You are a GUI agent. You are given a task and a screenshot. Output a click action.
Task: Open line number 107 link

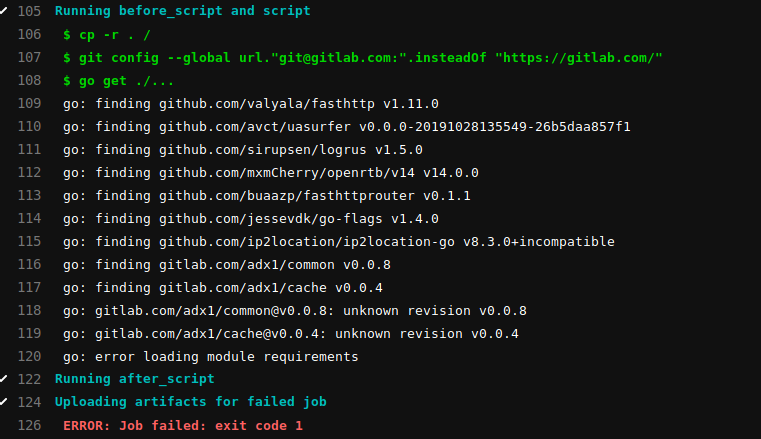point(29,57)
